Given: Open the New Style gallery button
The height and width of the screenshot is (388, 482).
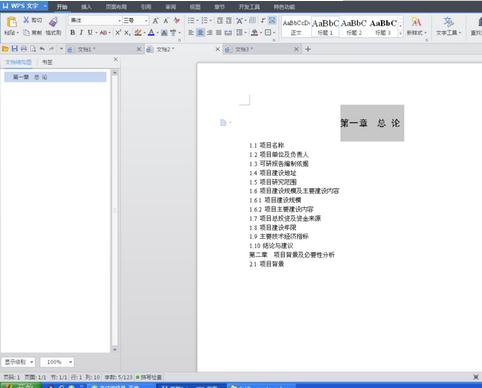Looking at the screenshot, I should [416, 26].
